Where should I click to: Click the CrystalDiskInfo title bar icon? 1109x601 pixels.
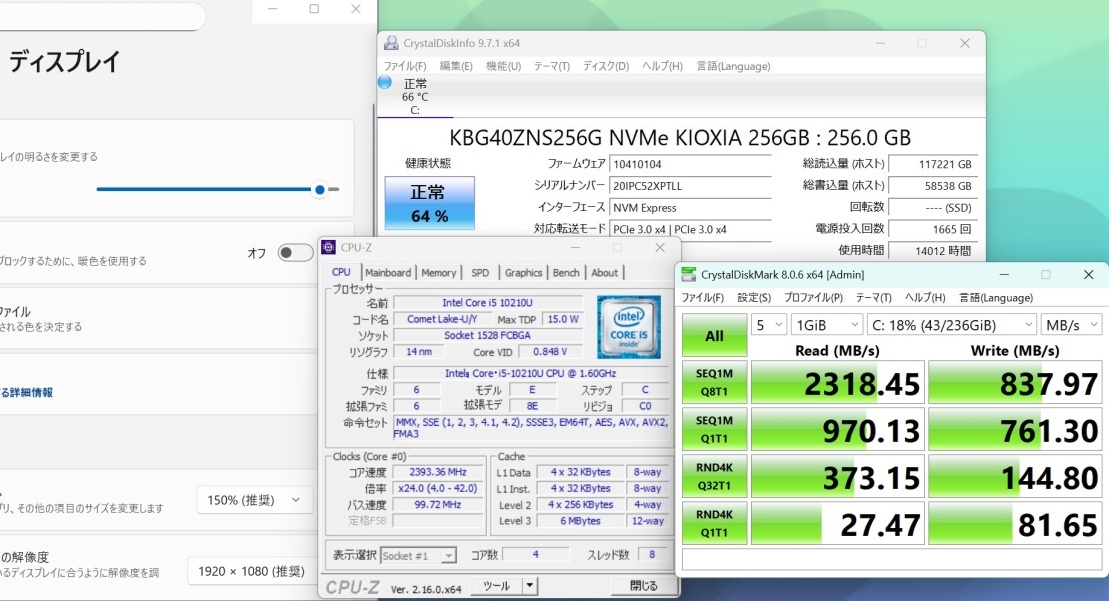(390, 43)
